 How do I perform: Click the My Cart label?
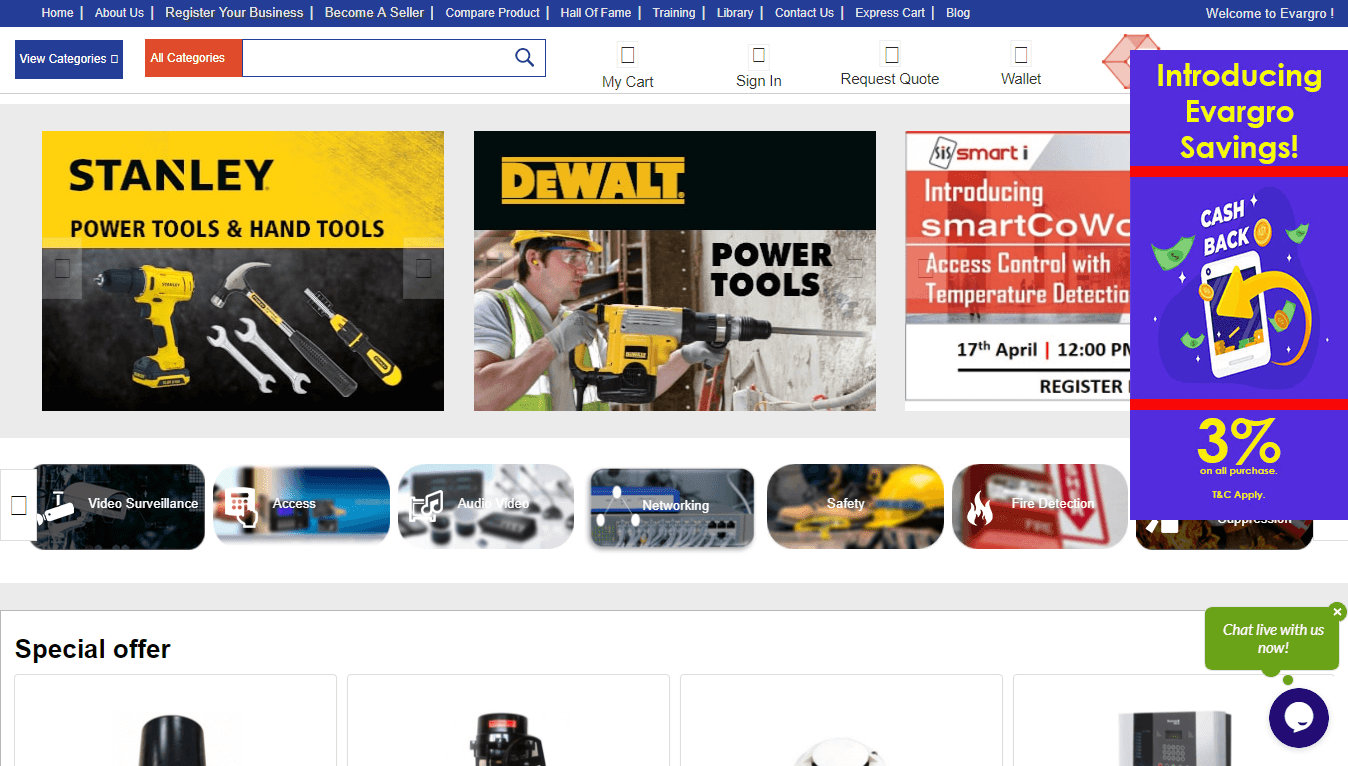tap(627, 82)
